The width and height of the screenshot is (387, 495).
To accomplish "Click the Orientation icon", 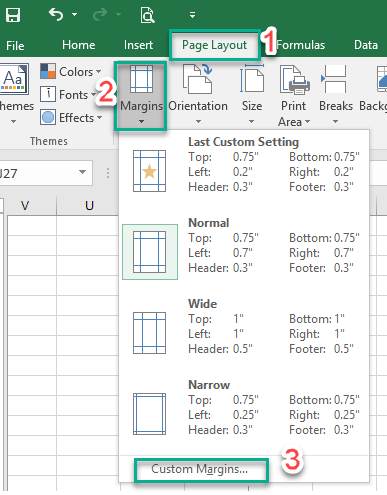I will point(198,79).
